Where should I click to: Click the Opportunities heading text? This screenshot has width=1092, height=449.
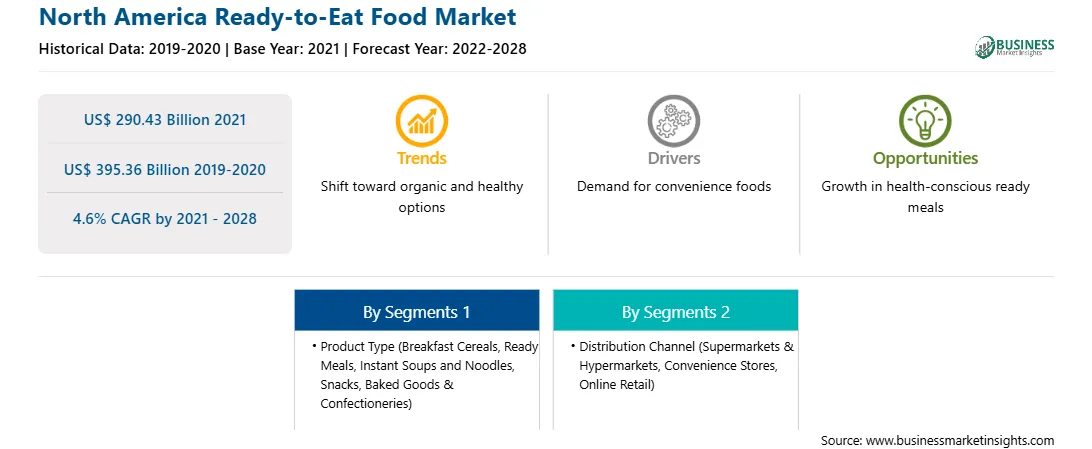coord(925,158)
